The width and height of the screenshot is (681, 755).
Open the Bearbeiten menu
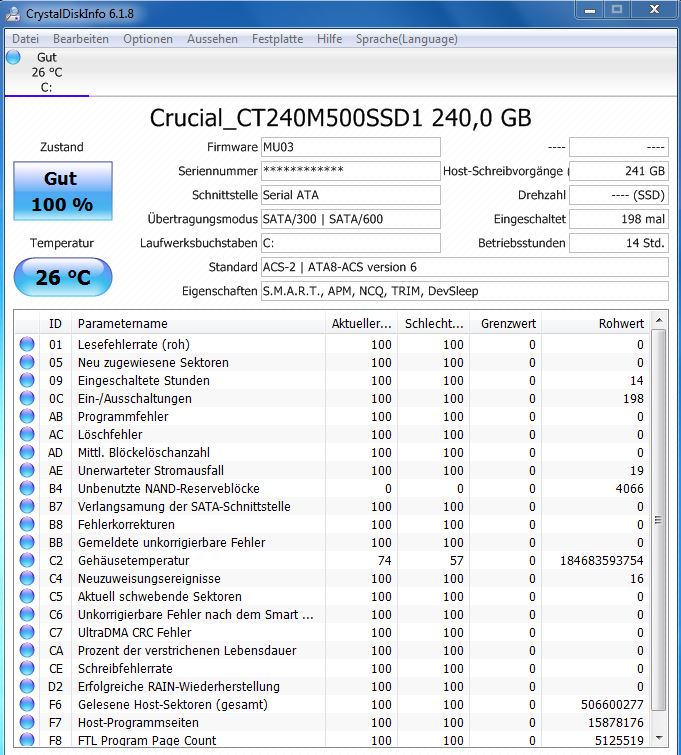(81, 39)
